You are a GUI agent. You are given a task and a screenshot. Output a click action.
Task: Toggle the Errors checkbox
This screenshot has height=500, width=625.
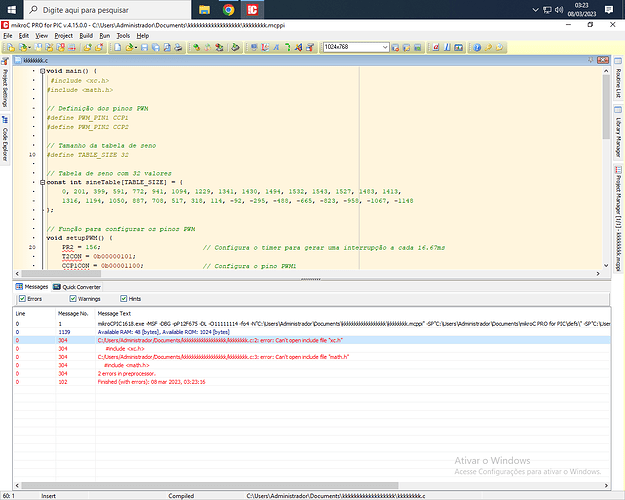[x=23, y=298]
